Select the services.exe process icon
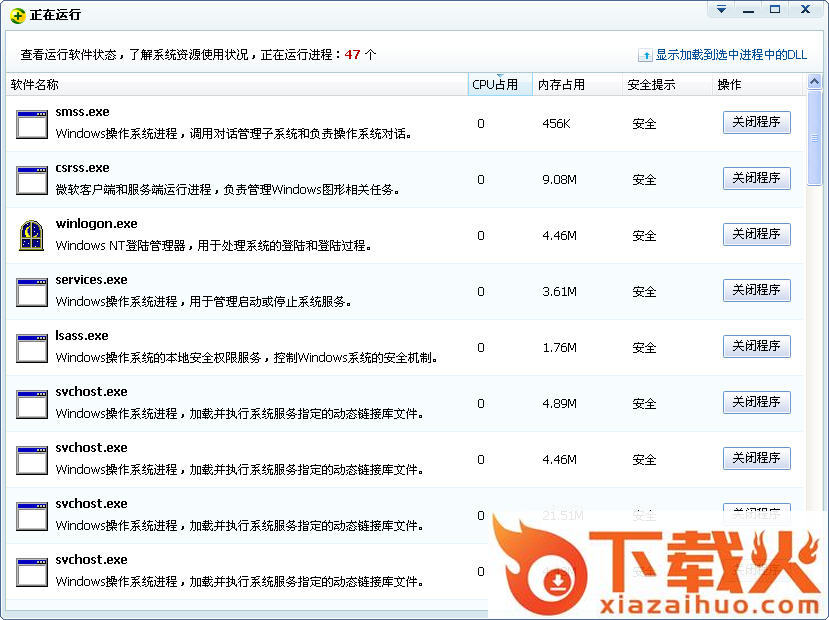 [x=32, y=292]
